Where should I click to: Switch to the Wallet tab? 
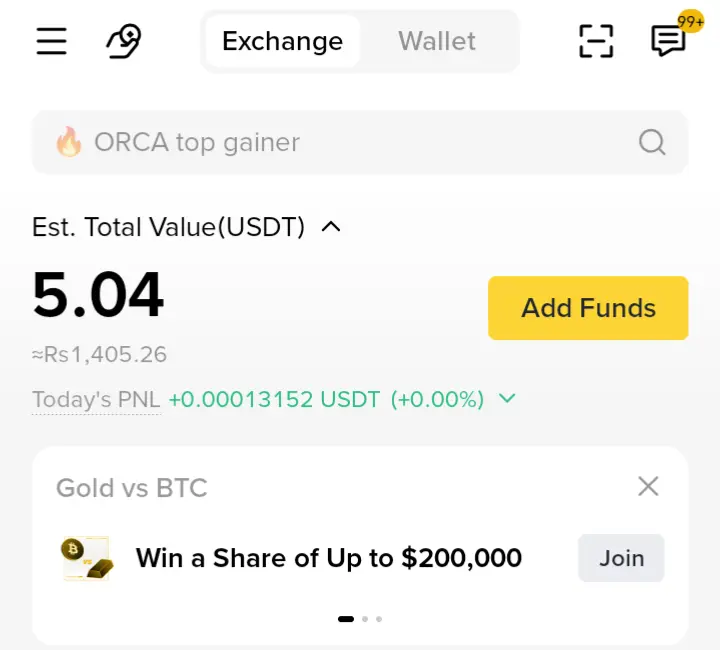coord(437,41)
